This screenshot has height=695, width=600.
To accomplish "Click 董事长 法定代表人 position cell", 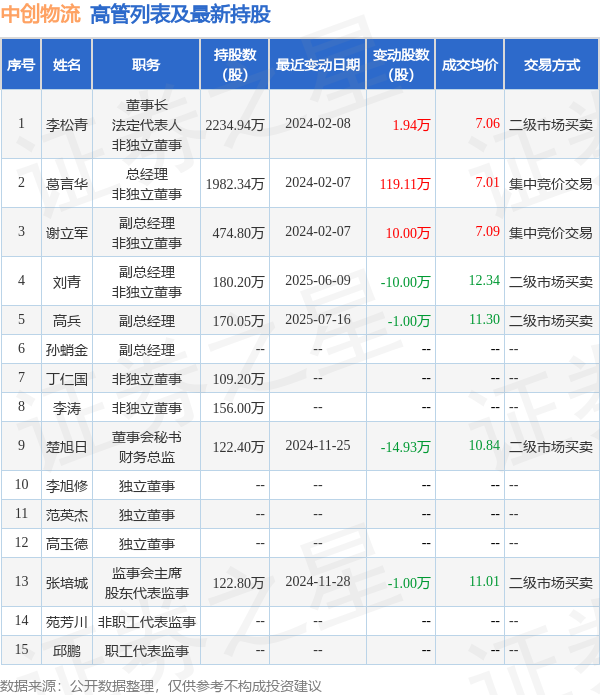I will 146,125.
